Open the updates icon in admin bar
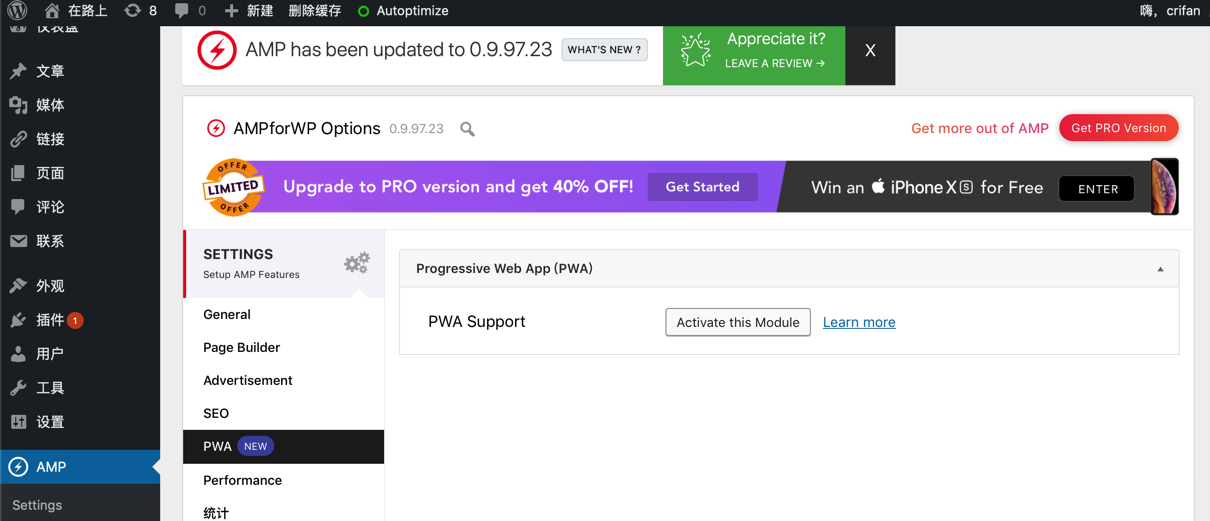The image size is (1210, 521). point(133,11)
